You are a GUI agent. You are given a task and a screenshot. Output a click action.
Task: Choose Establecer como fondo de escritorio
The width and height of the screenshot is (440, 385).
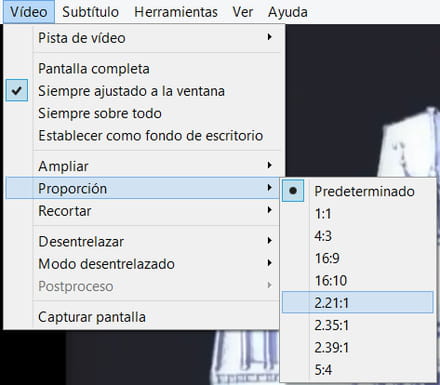click(143, 135)
